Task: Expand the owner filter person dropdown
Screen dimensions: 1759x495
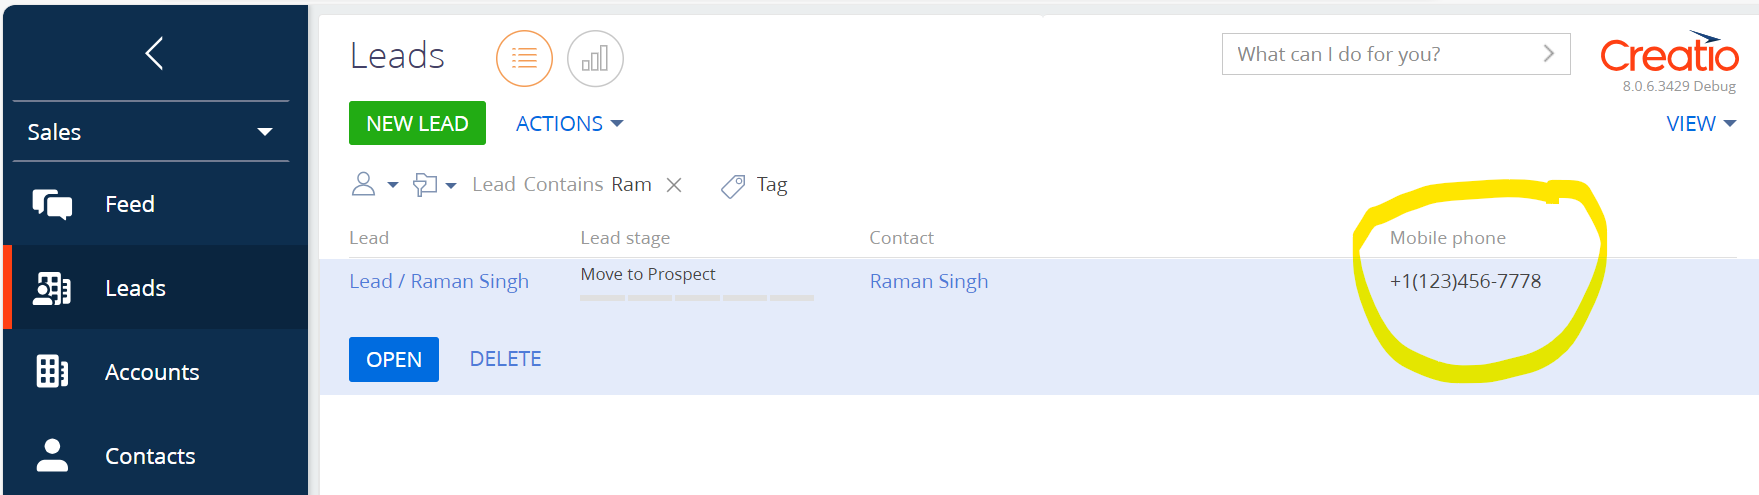Action: 375,185
